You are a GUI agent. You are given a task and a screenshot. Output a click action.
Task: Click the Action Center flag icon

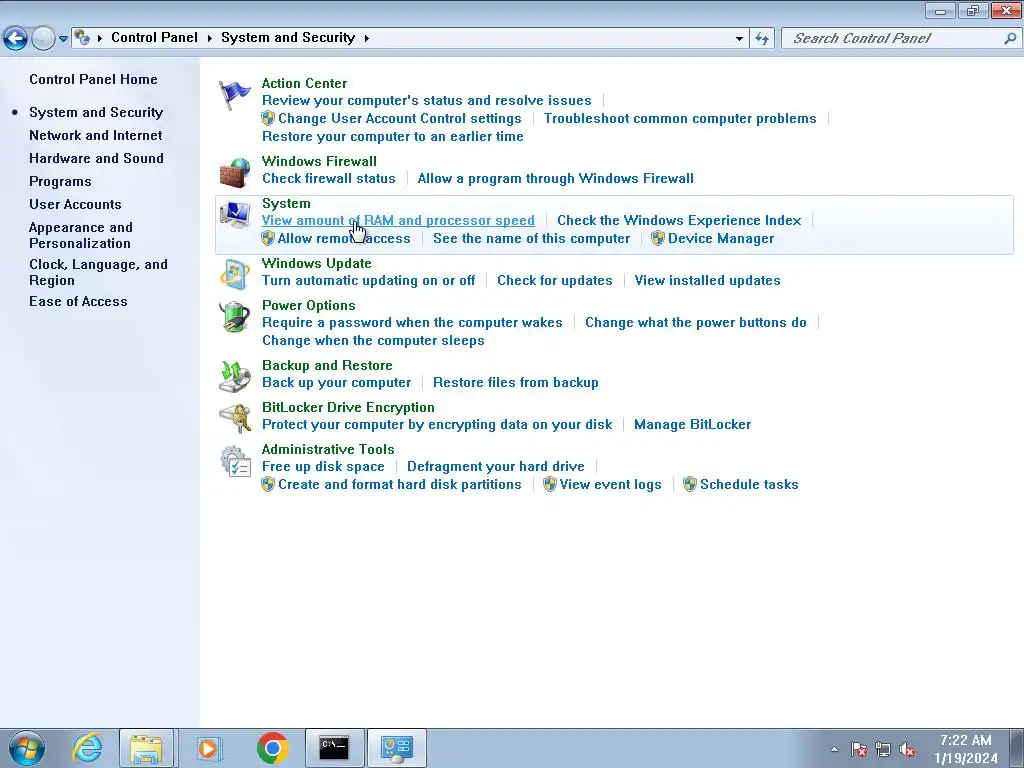click(234, 95)
